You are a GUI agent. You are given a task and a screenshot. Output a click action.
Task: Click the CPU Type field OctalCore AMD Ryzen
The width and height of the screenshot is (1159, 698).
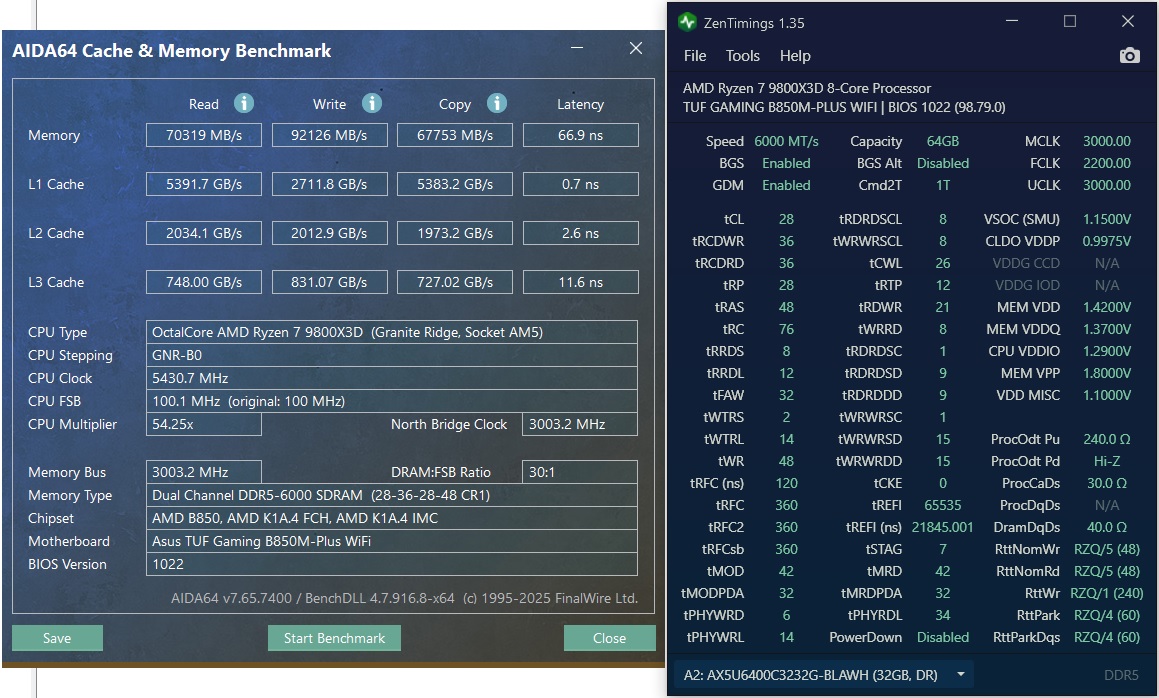(x=392, y=332)
